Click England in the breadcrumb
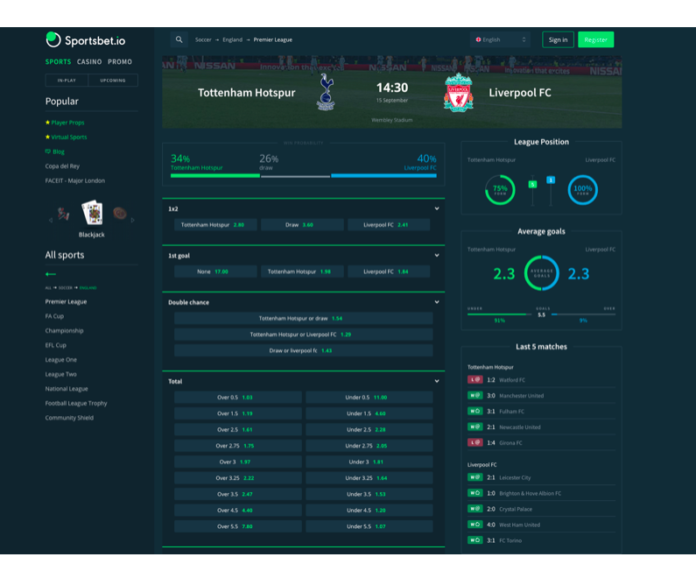696x585 pixels. (233, 40)
